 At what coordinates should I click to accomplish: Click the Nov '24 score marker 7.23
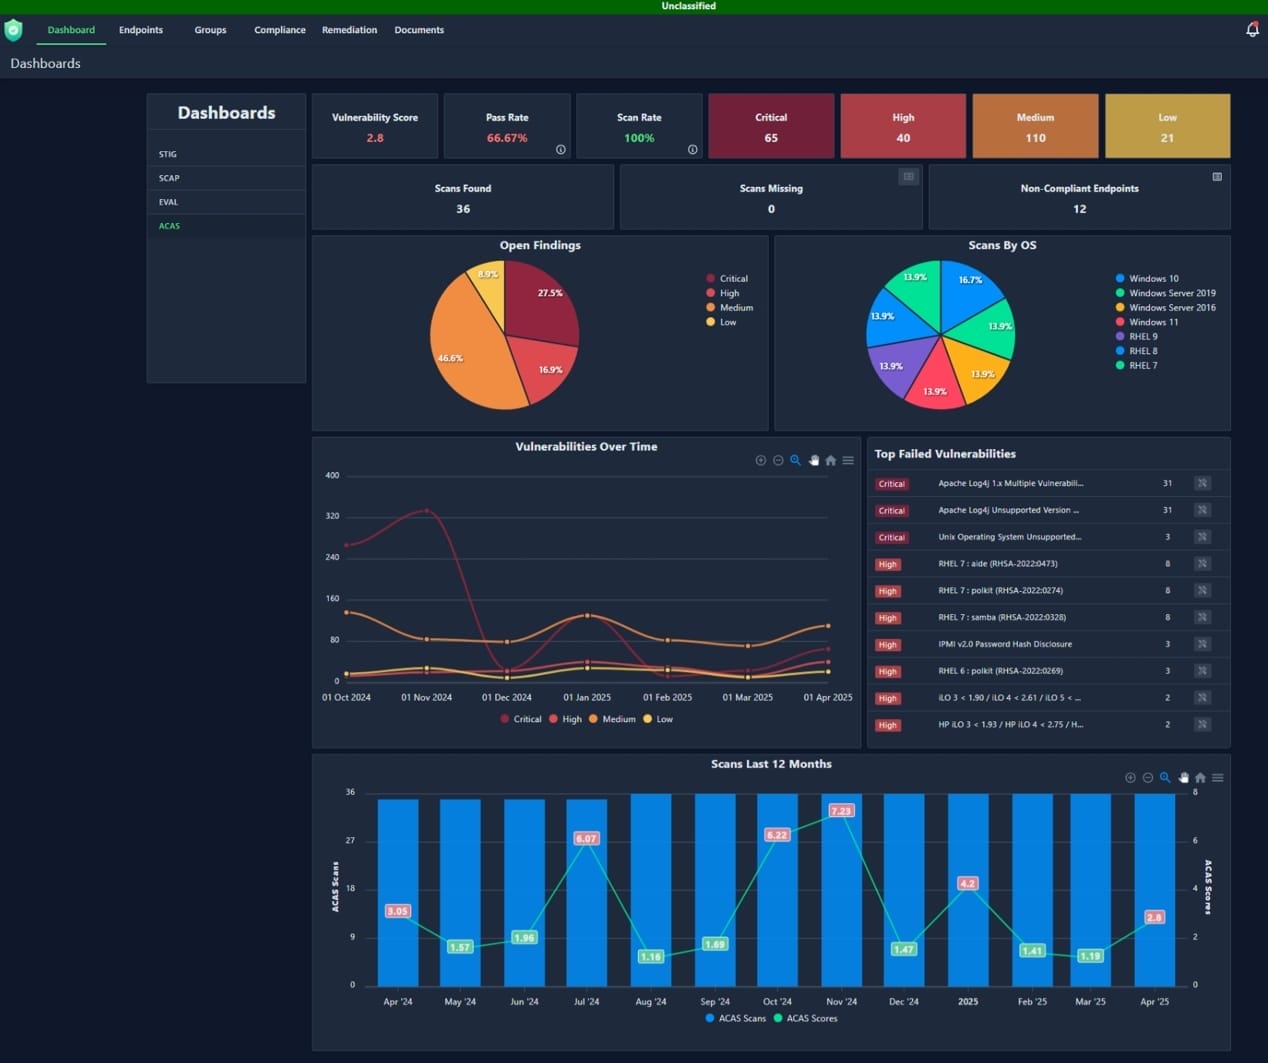point(841,811)
